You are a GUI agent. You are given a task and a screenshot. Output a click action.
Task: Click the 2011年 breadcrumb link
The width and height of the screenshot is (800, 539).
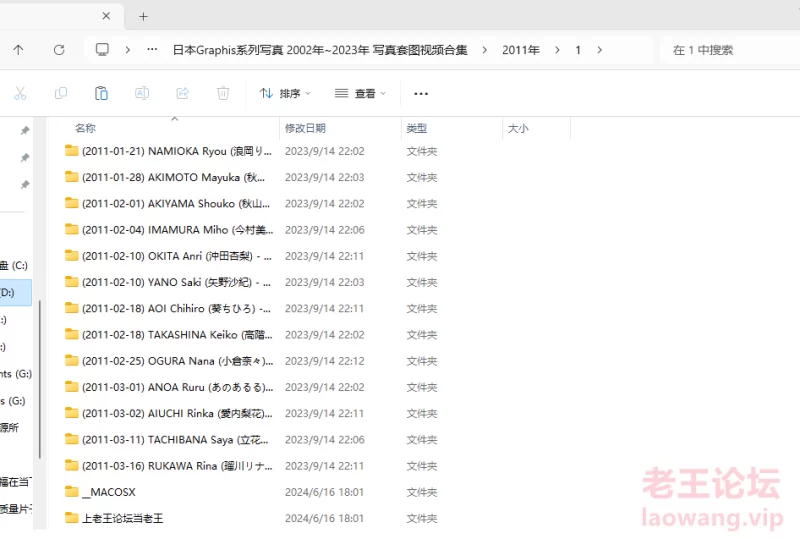click(520, 49)
